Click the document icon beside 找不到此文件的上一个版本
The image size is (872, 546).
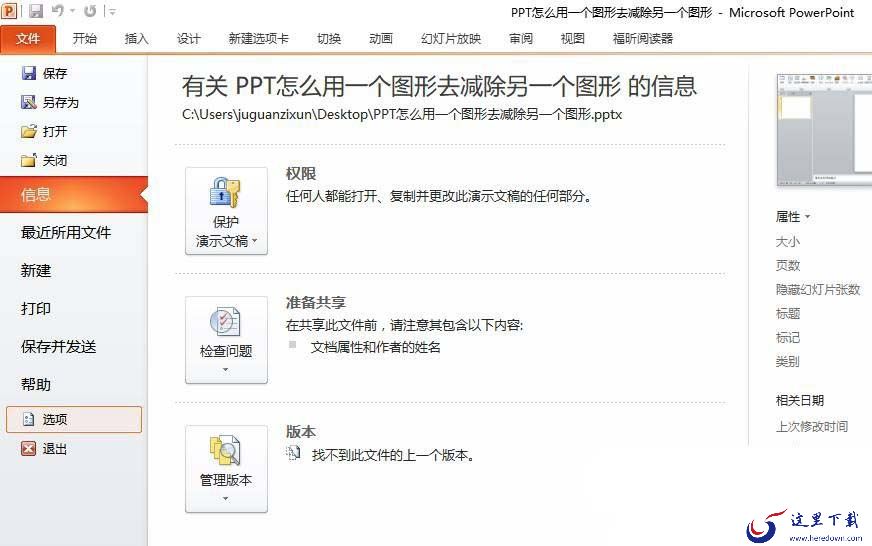click(x=293, y=454)
